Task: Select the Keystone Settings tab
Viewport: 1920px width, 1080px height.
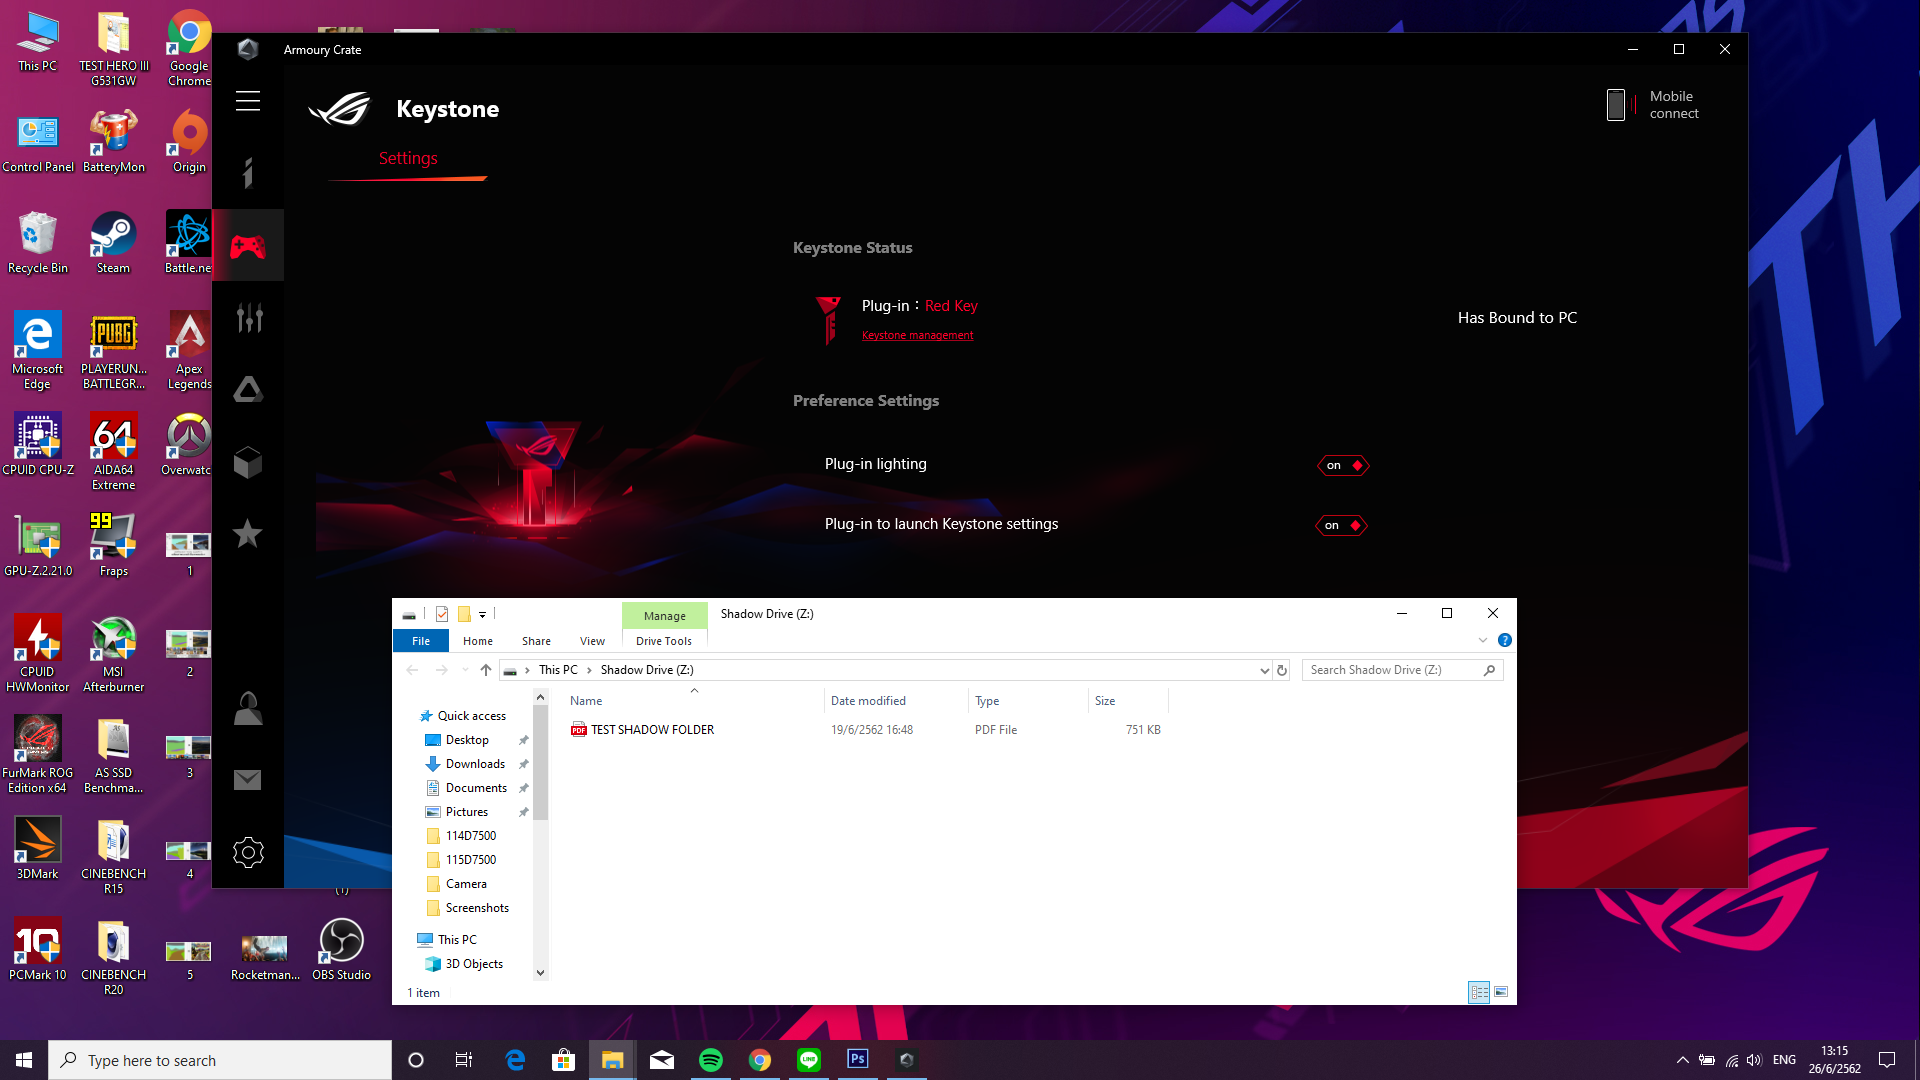Action: pos(408,158)
